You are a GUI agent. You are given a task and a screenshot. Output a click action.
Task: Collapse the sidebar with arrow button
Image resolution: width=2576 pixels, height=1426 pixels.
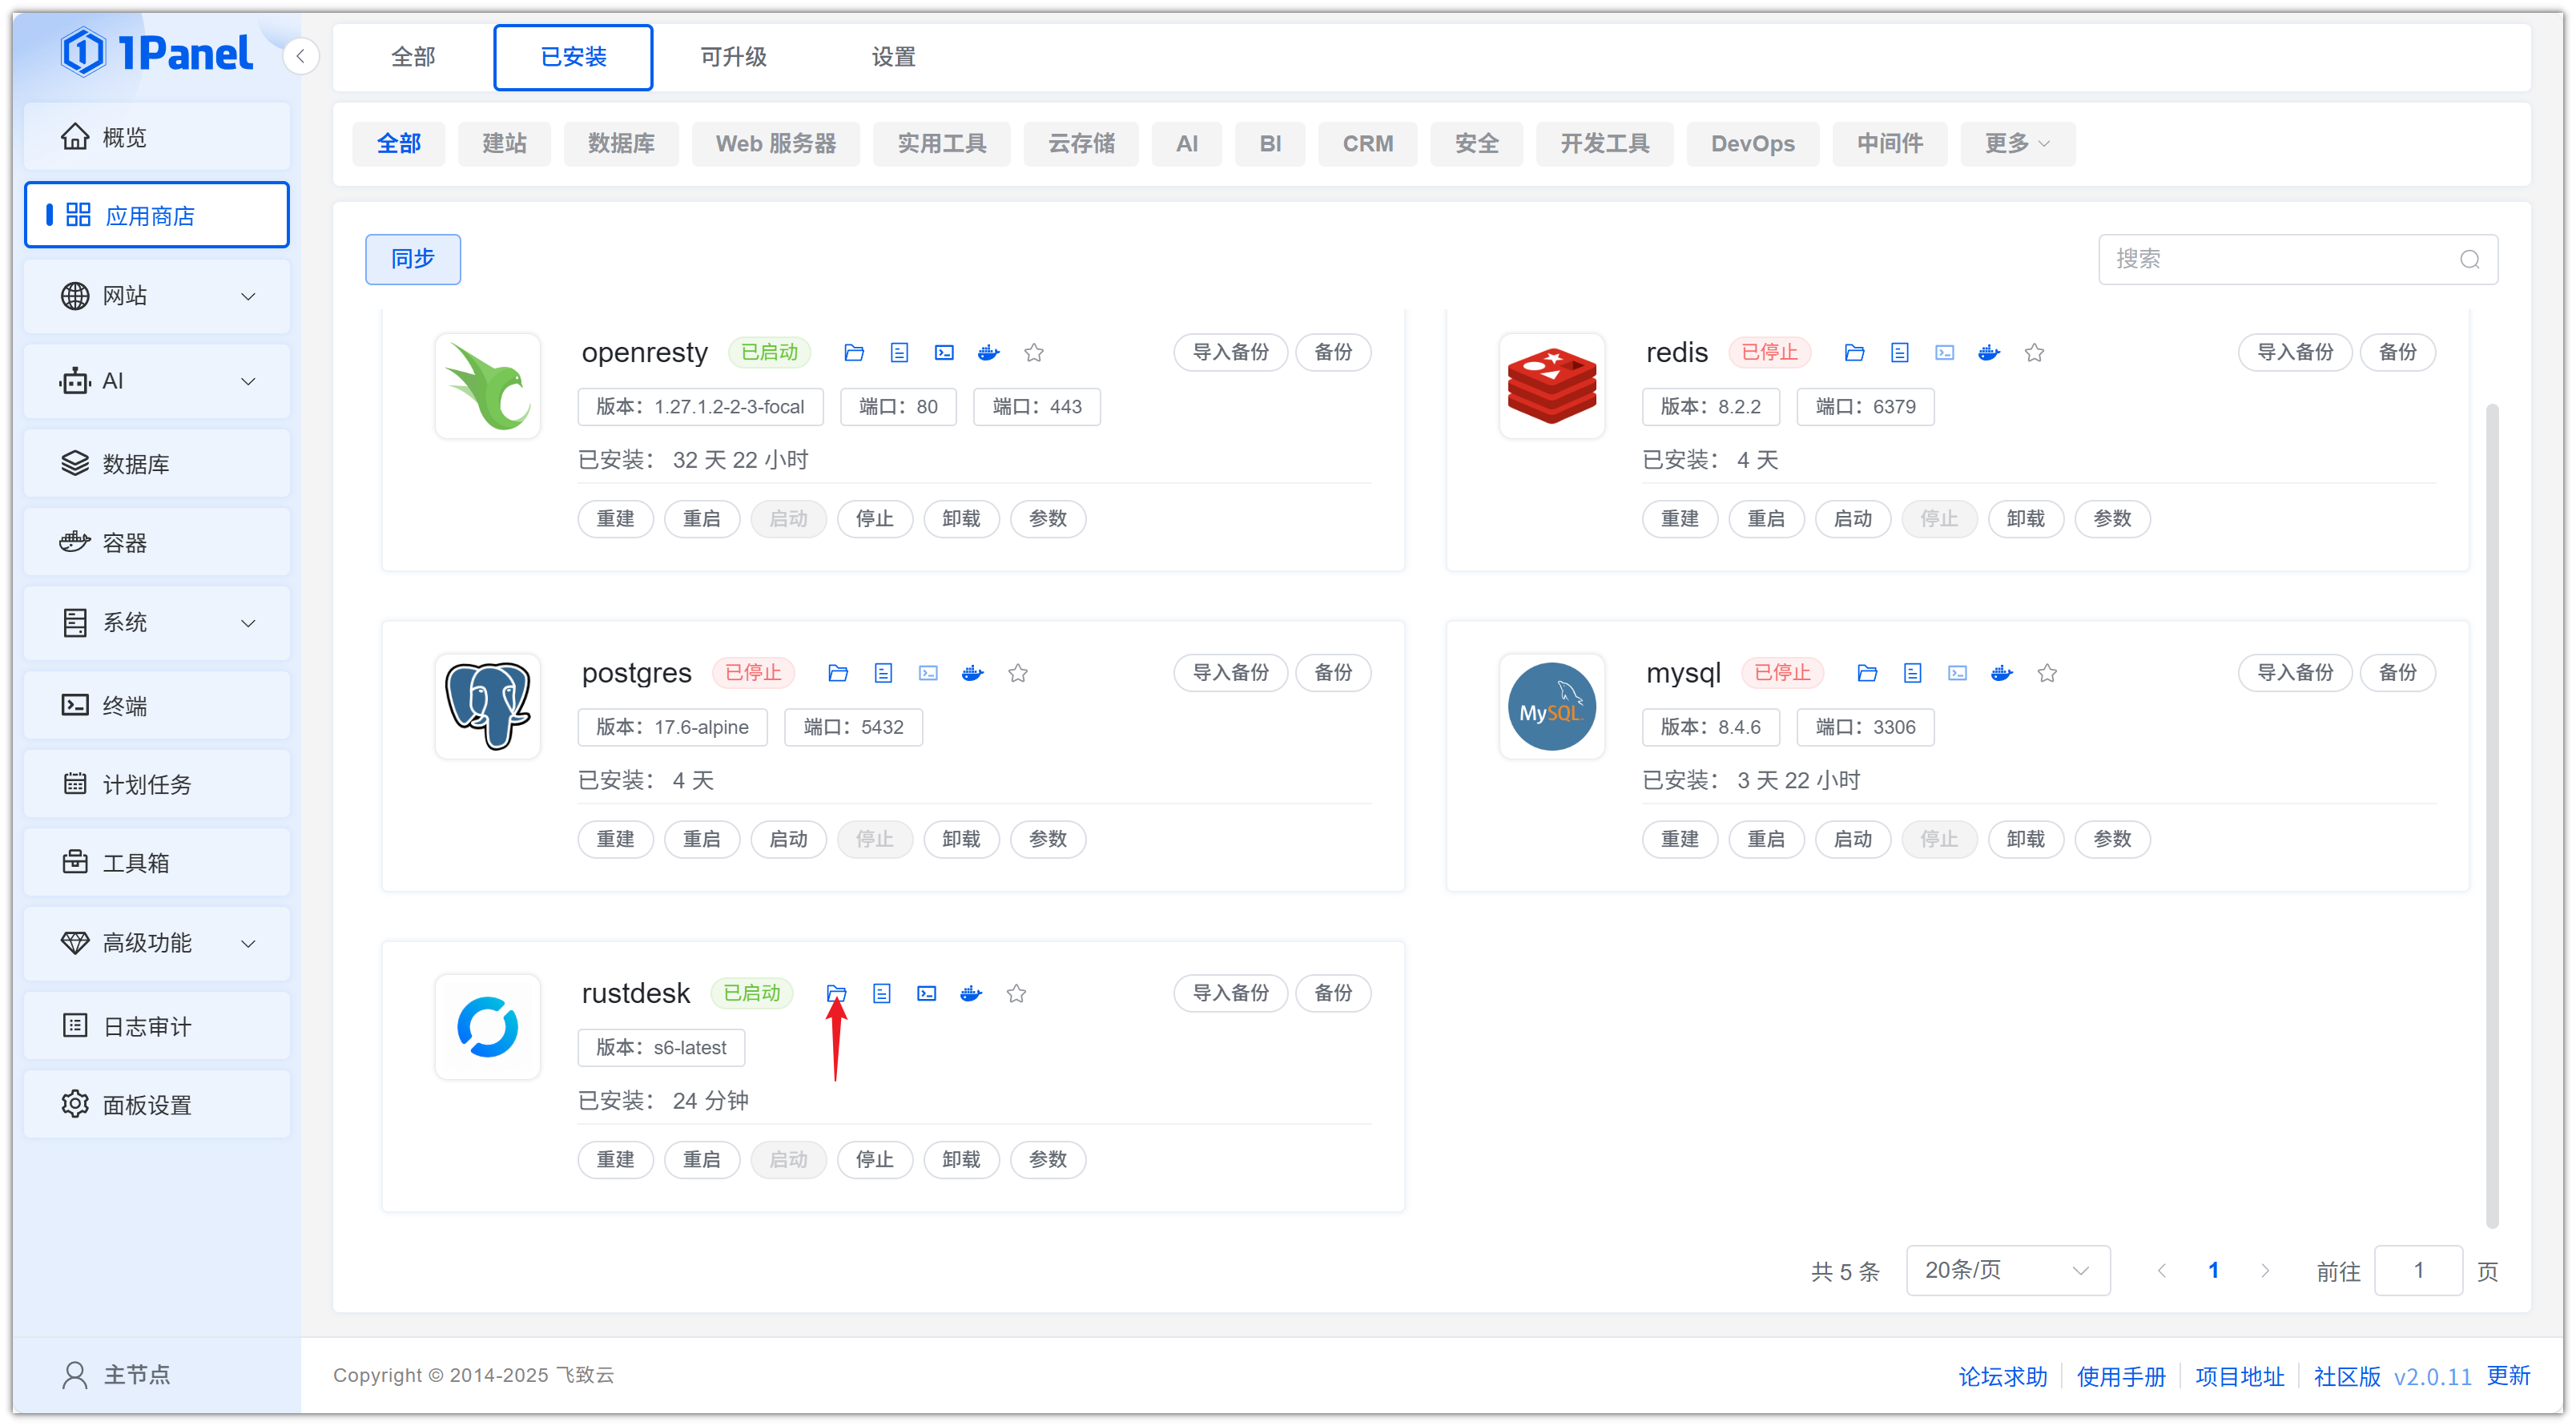[300, 56]
